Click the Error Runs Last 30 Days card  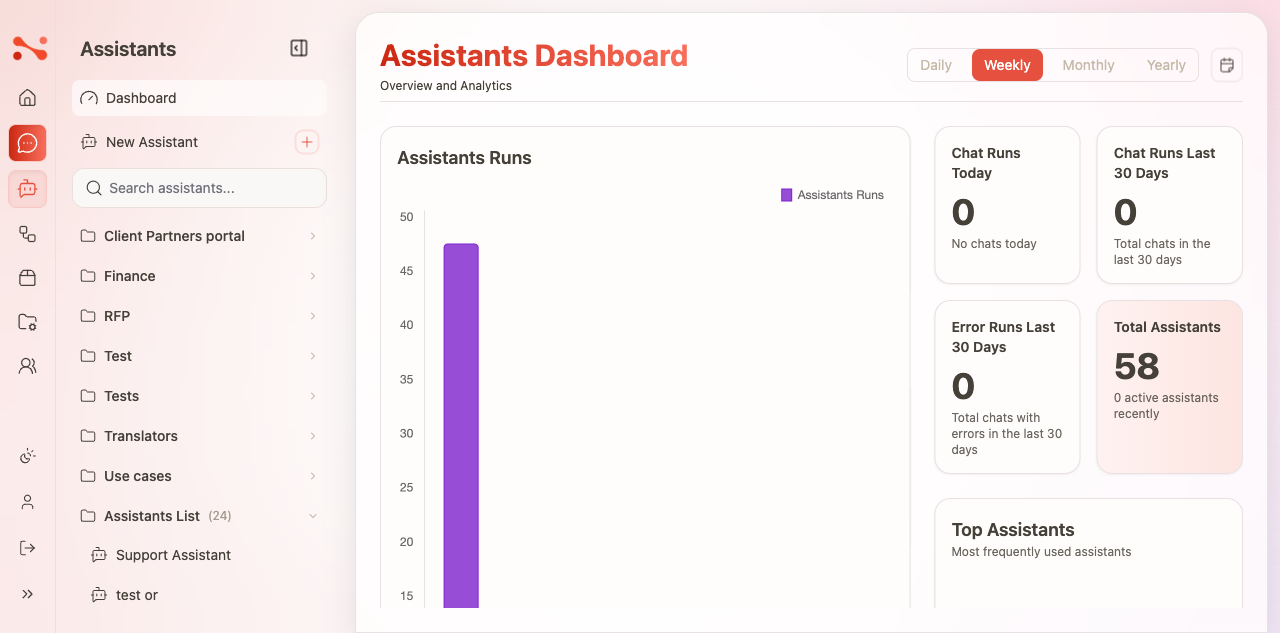click(x=1007, y=387)
